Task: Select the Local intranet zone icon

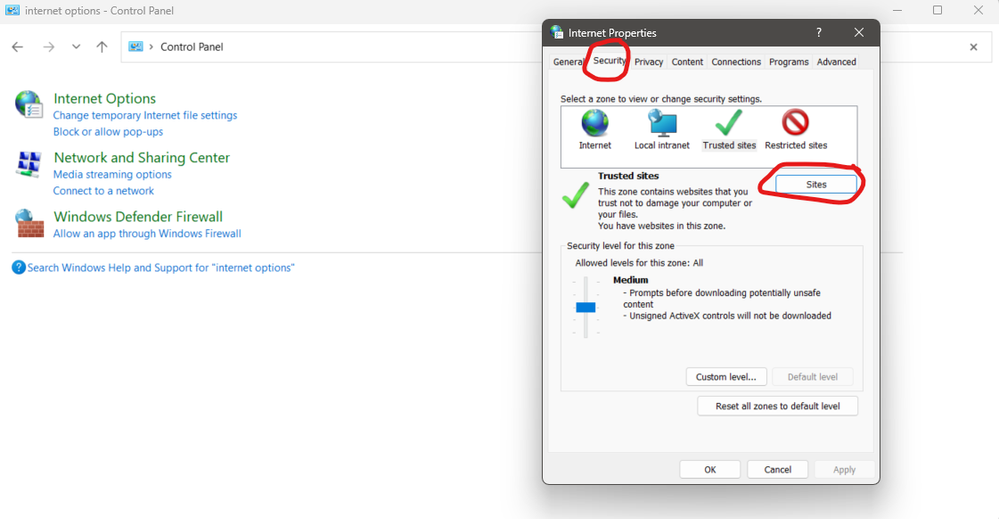Action: pyautogui.click(x=662, y=123)
